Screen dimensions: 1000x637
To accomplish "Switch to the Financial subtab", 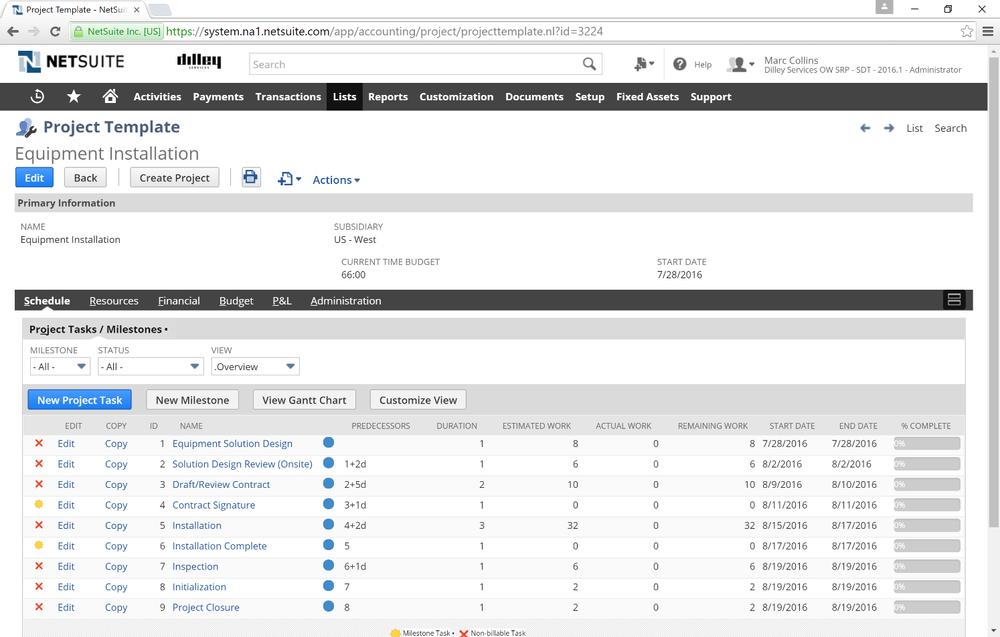I will [179, 300].
